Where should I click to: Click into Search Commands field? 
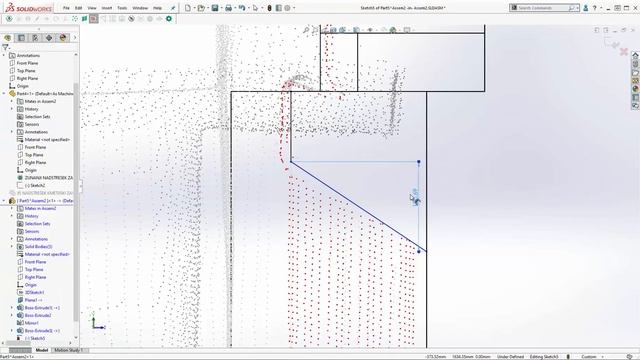[x=543, y=8]
